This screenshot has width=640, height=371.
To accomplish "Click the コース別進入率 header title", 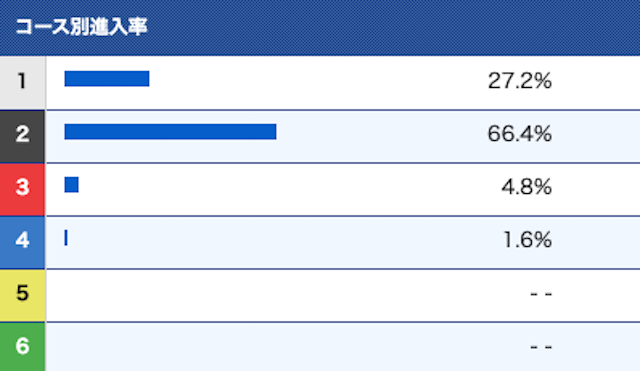I will (x=81, y=27).
